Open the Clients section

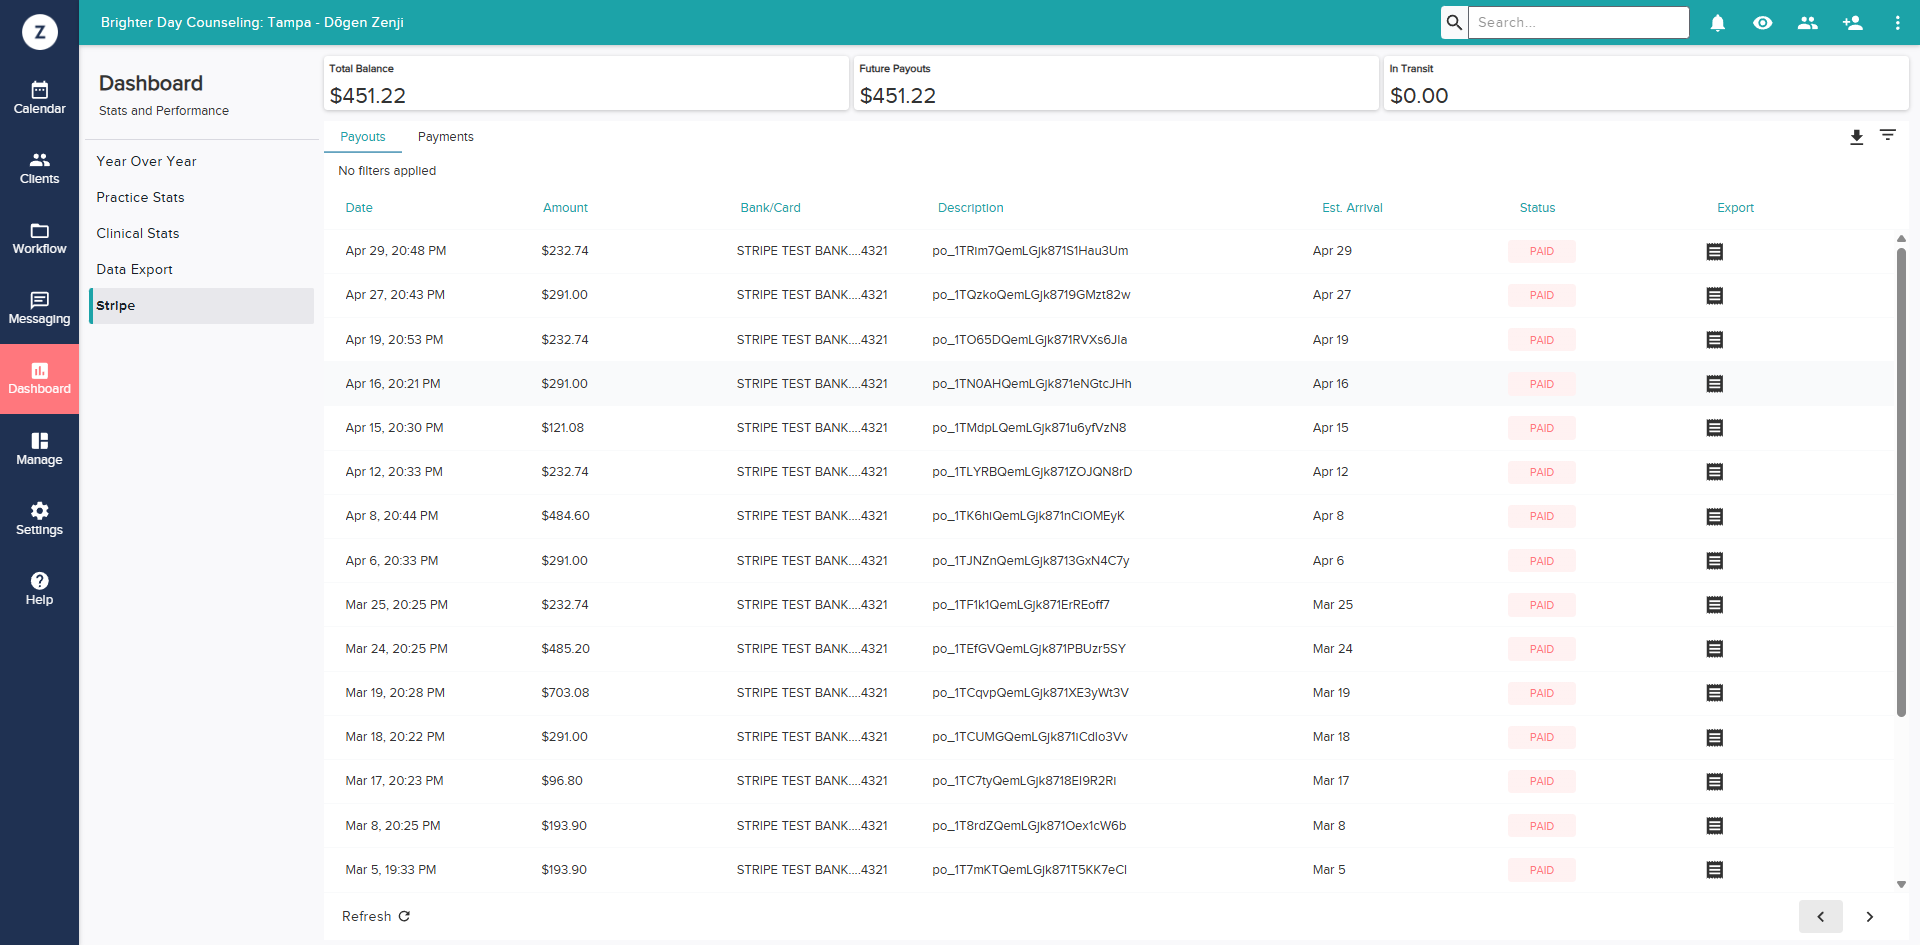coord(39,168)
